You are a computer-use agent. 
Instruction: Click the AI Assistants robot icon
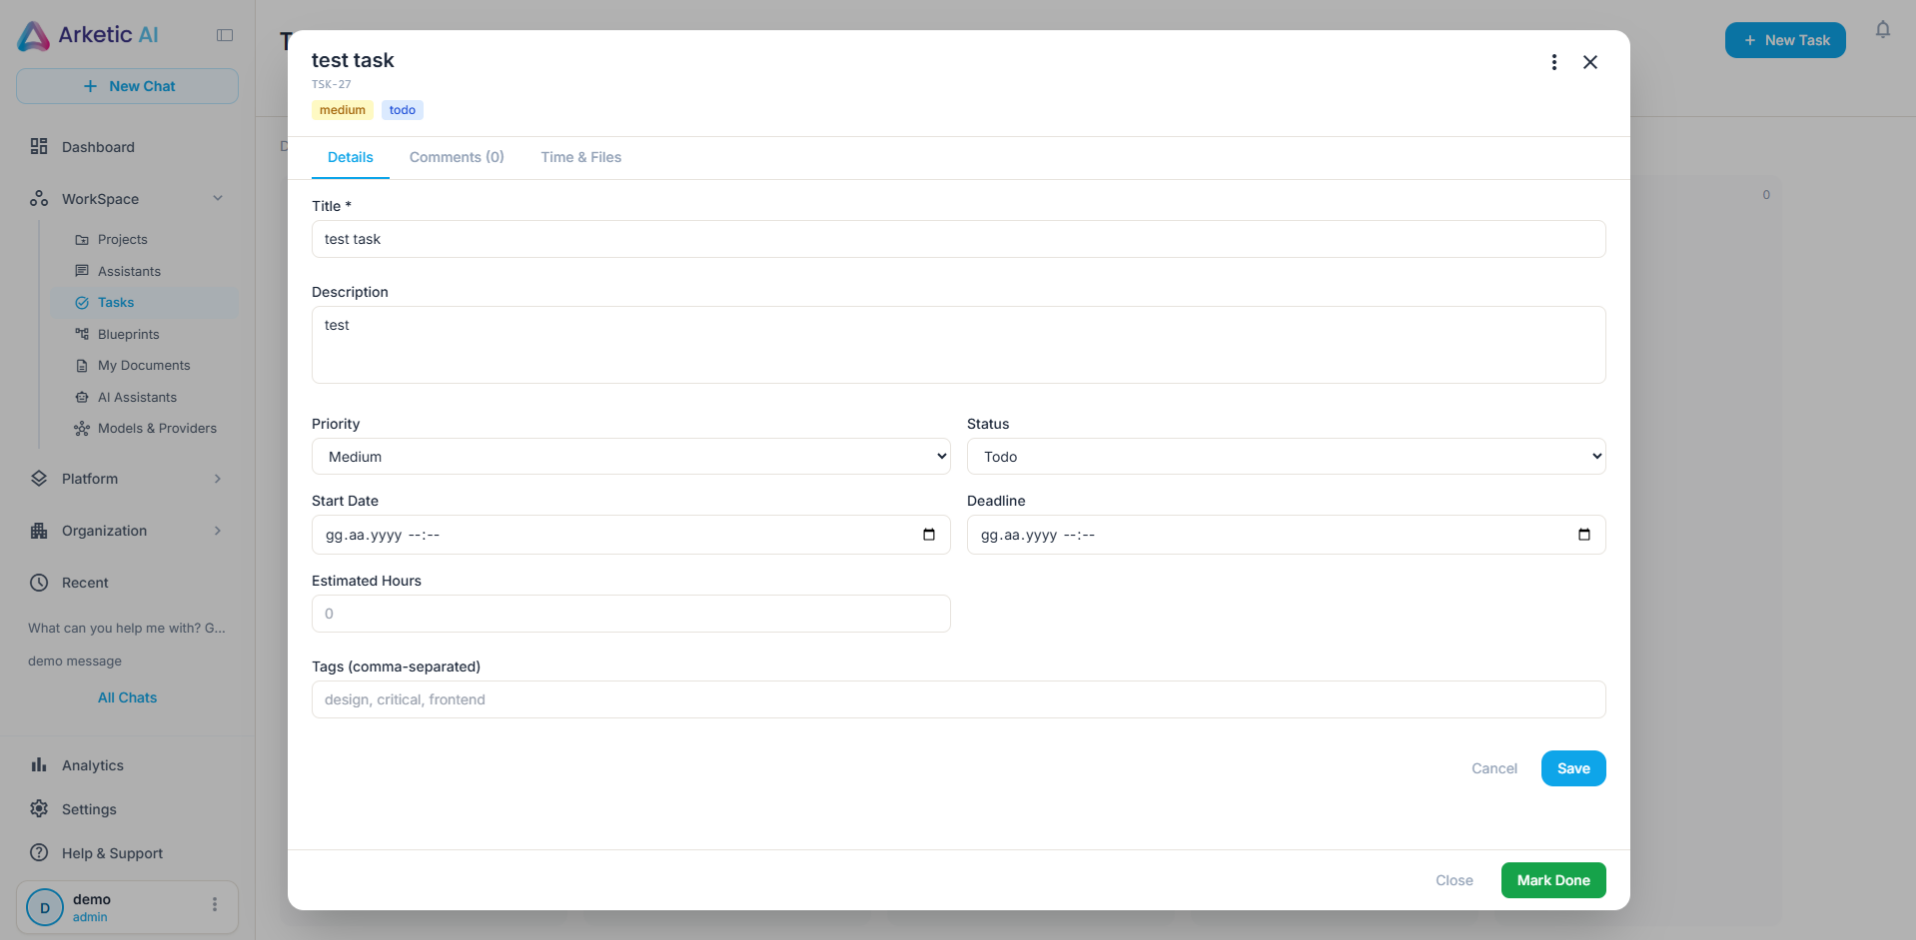pyautogui.click(x=82, y=397)
